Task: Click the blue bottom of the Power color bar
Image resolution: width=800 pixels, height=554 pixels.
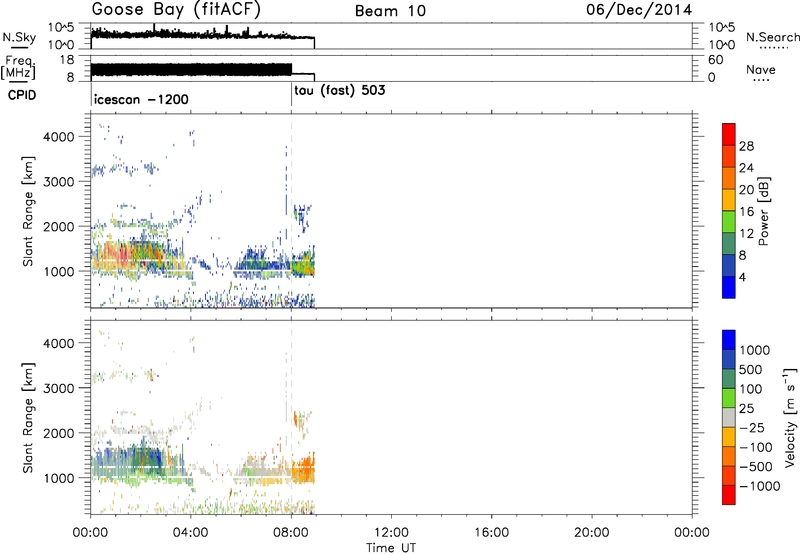Action: click(x=729, y=287)
